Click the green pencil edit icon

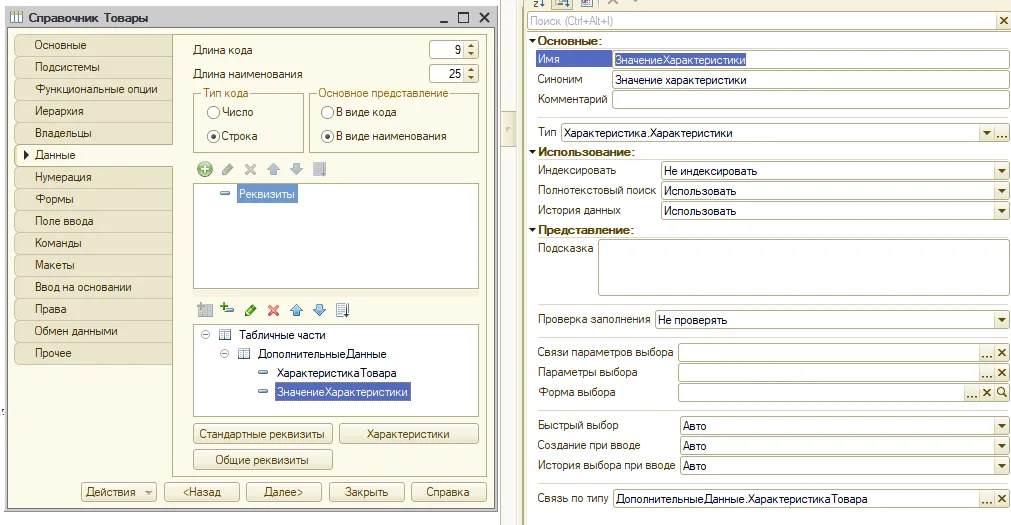250,310
